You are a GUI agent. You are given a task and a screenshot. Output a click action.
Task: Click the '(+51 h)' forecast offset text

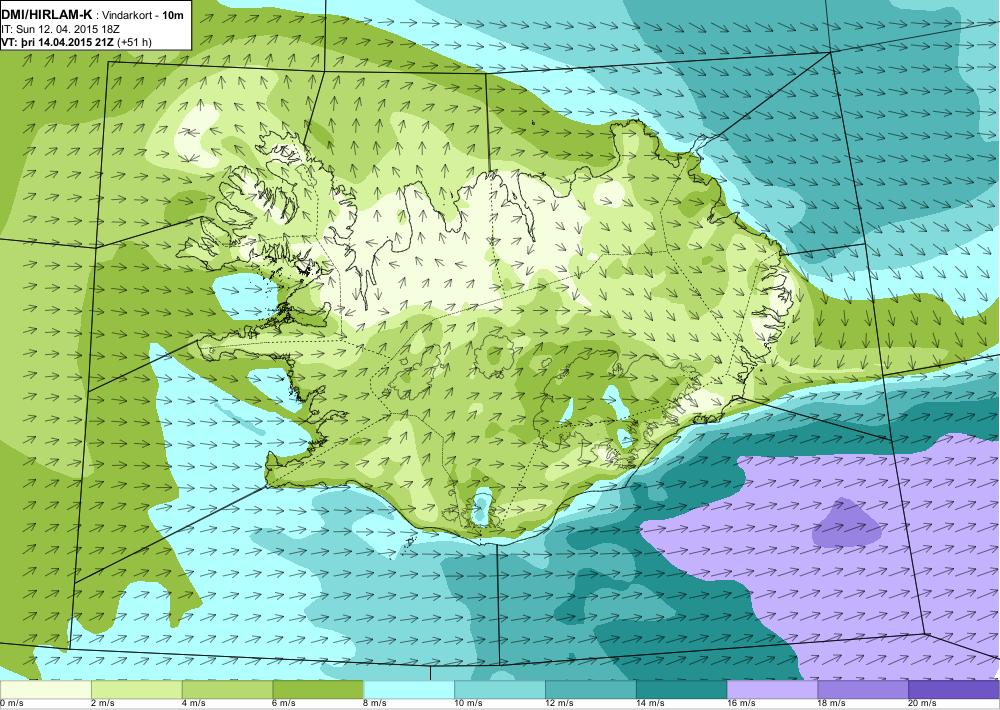click(x=135, y=42)
